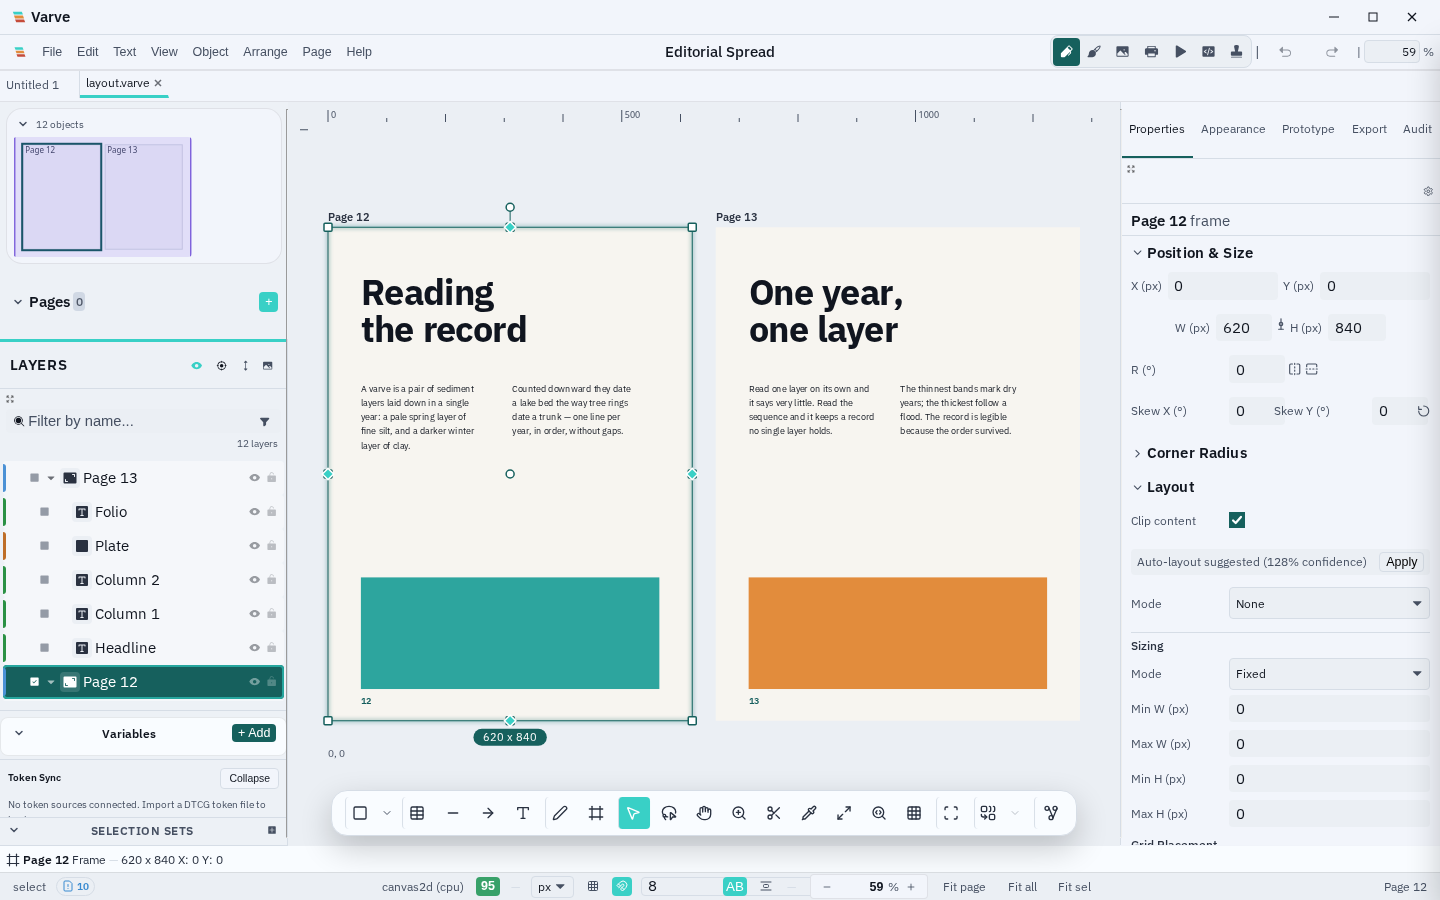This screenshot has width=1440, height=900.
Task: Open the Layout Mode dropdown set to None
Action: tap(1329, 604)
